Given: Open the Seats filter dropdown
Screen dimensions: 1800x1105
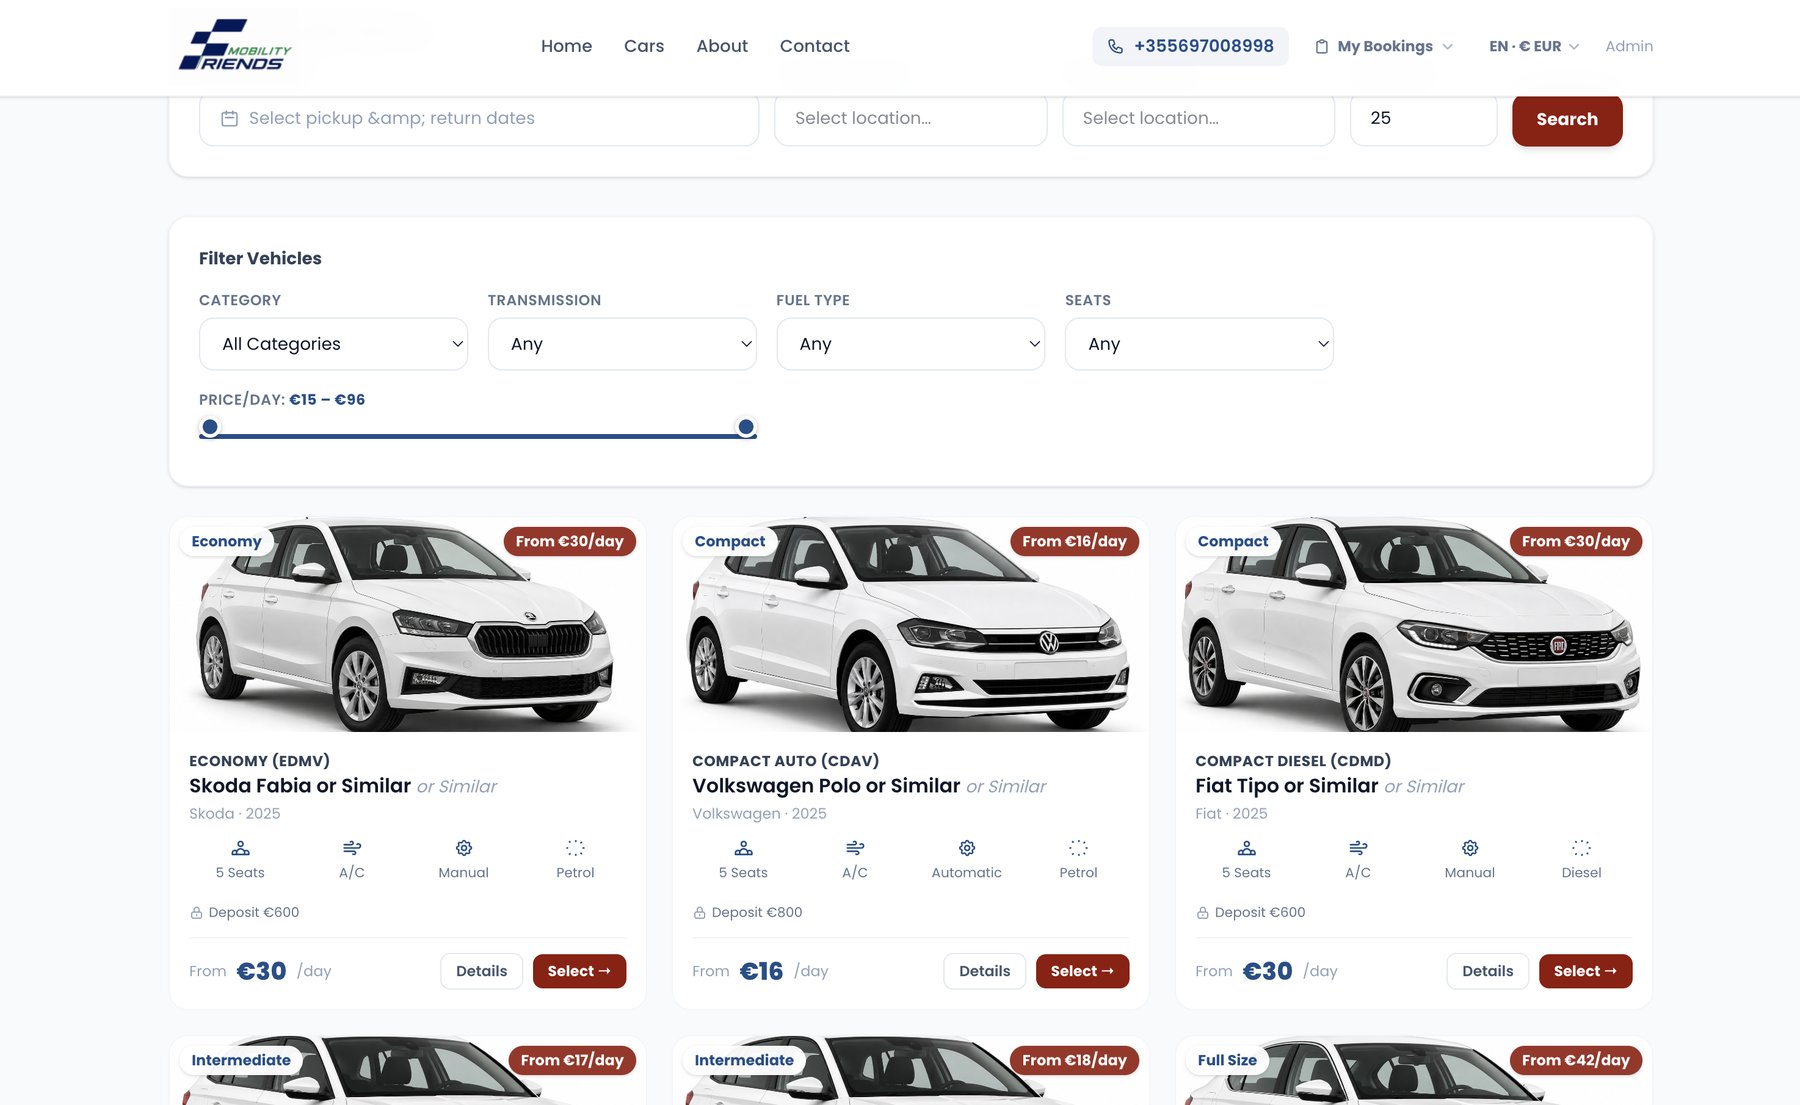Looking at the screenshot, I should pyautogui.click(x=1199, y=344).
